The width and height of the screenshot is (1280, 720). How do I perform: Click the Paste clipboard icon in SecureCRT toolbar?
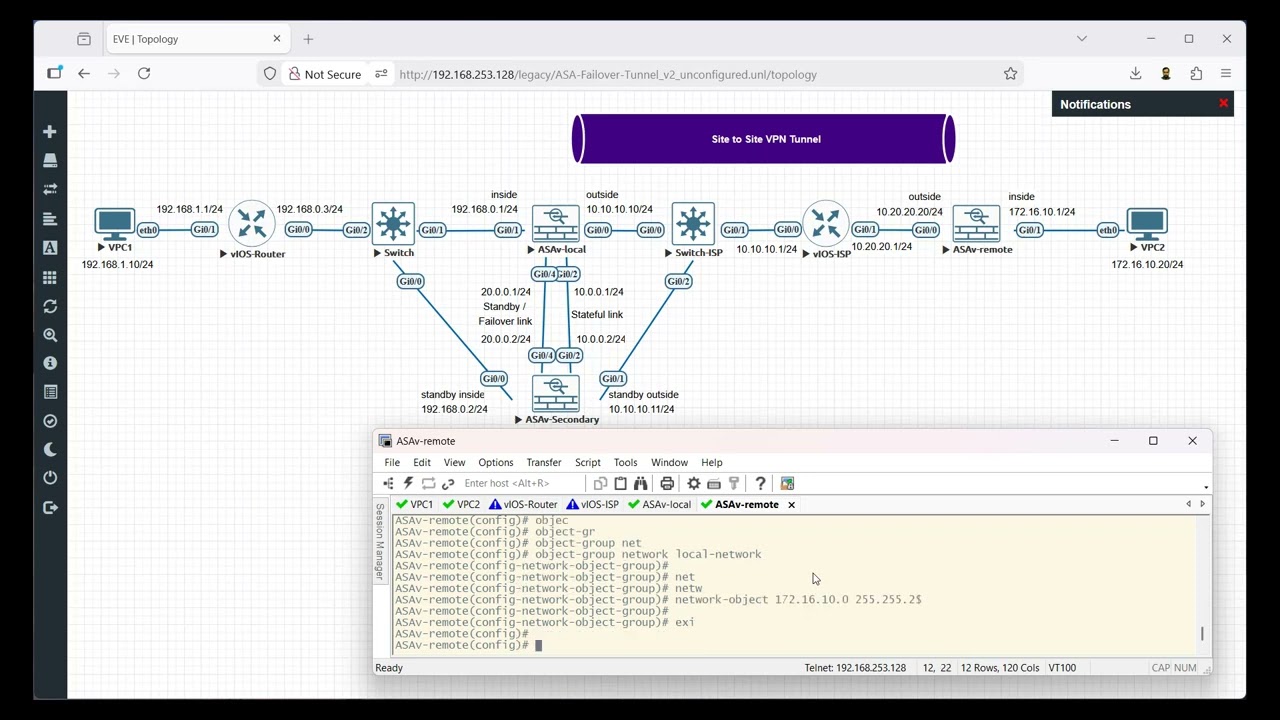(x=620, y=484)
